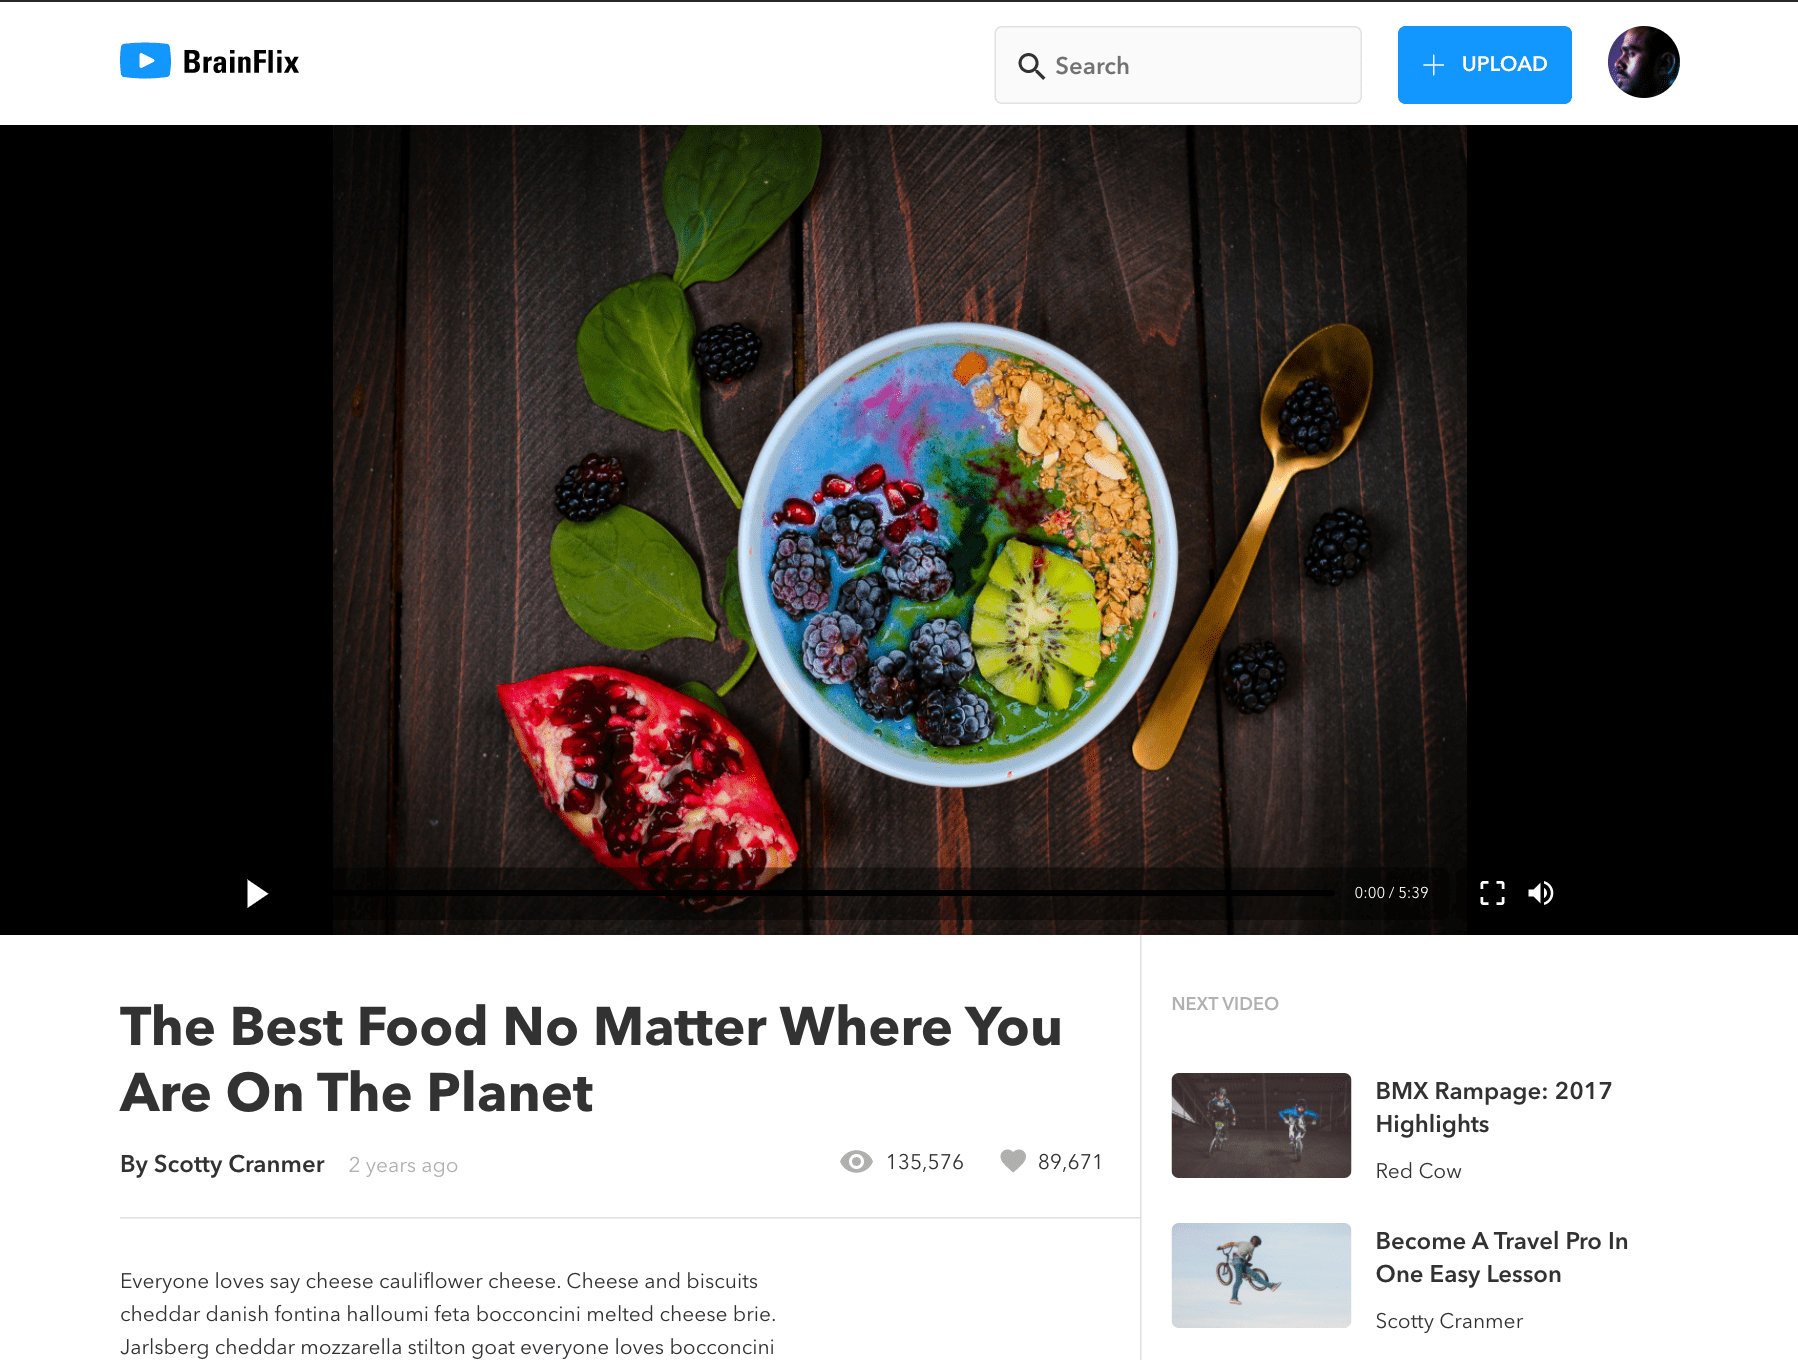
Task: Click the magnifier icon in the search box
Action: pos(1031,66)
